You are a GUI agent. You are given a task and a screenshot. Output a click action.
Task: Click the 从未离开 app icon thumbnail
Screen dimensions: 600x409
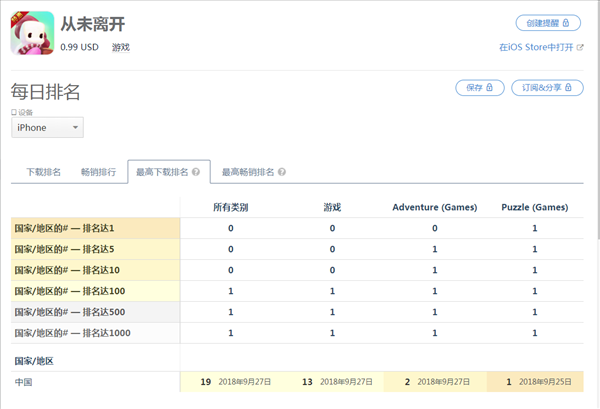[32, 32]
